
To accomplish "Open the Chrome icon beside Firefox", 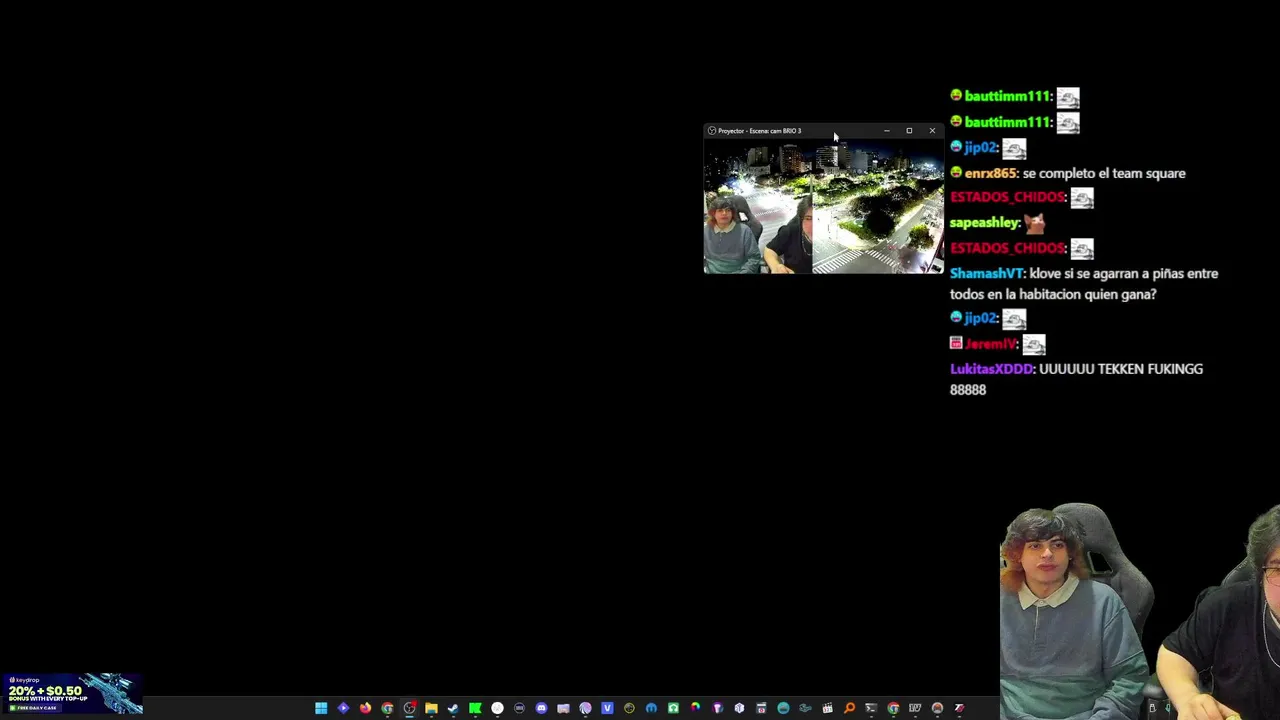I will point(387,708).
